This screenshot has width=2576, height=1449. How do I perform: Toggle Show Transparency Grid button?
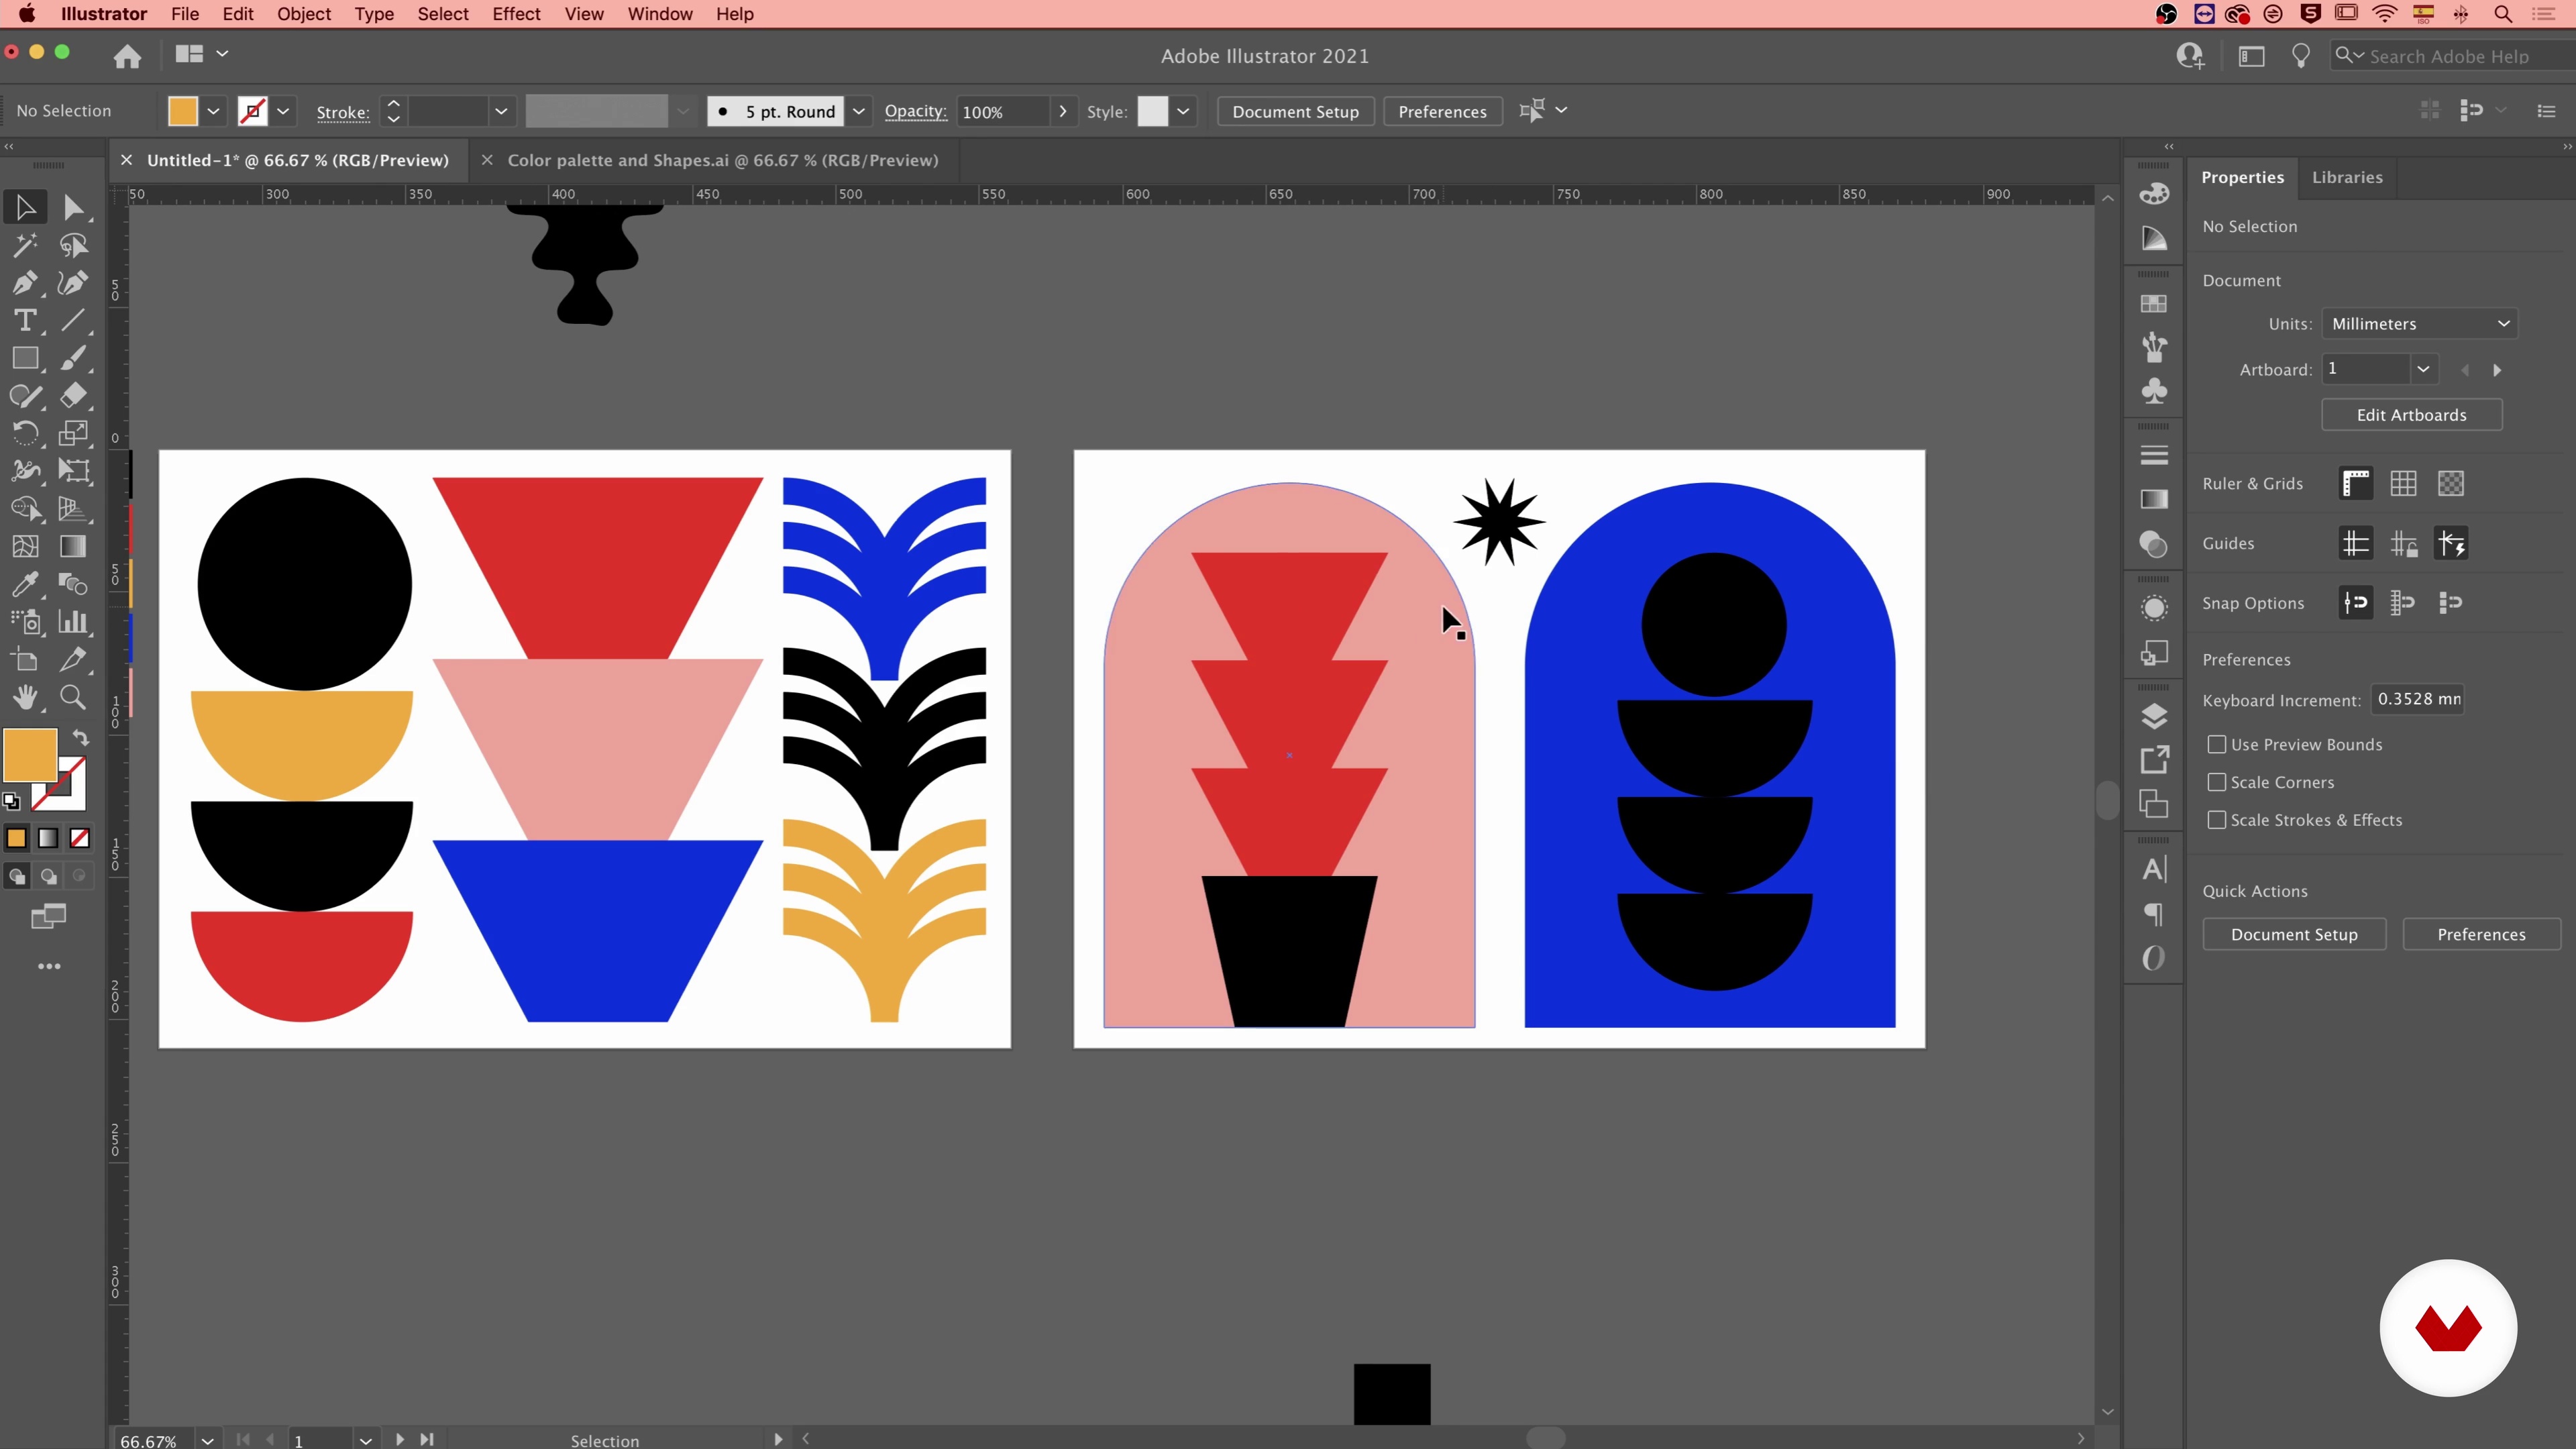pos(2450,484)
